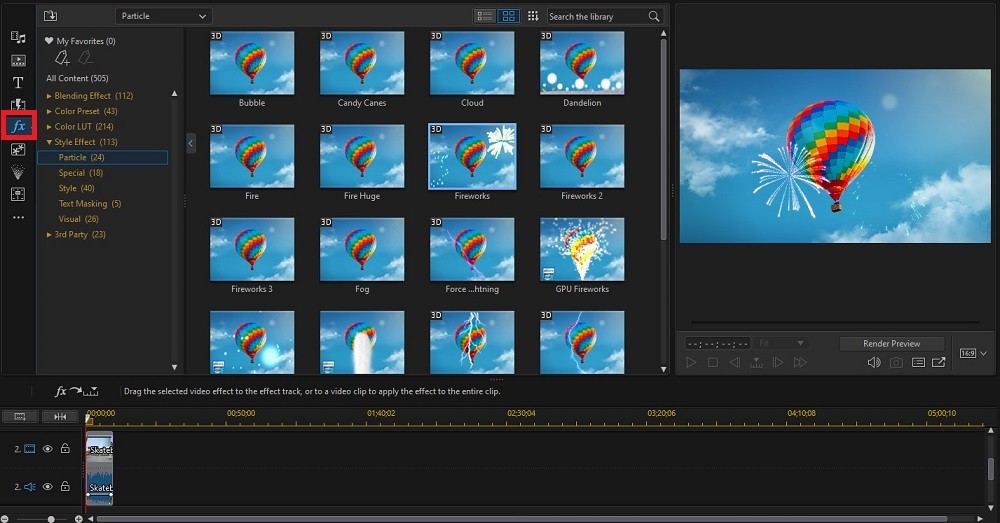Select the GPU Fireworks effect thumbnail
Screen dimensions: 1000x523
582,250
